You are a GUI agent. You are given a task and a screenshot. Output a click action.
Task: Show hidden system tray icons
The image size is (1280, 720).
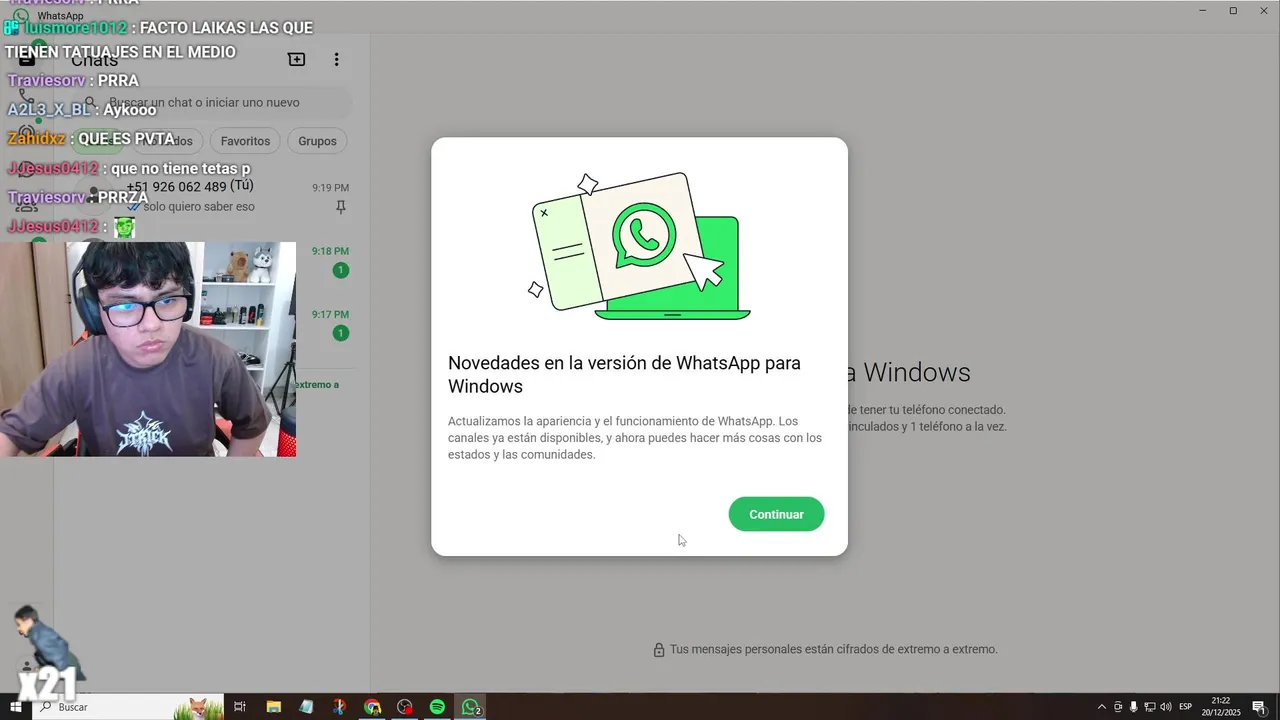[x=1102, y=707]
